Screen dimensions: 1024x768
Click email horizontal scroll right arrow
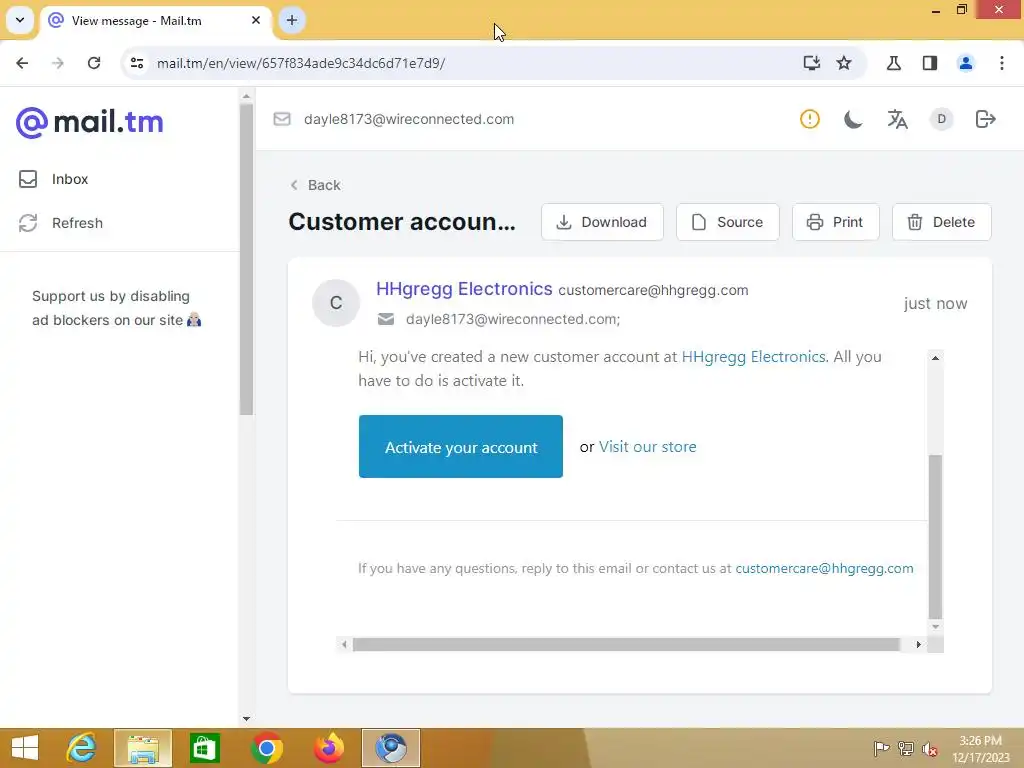(x=919, y=645)
